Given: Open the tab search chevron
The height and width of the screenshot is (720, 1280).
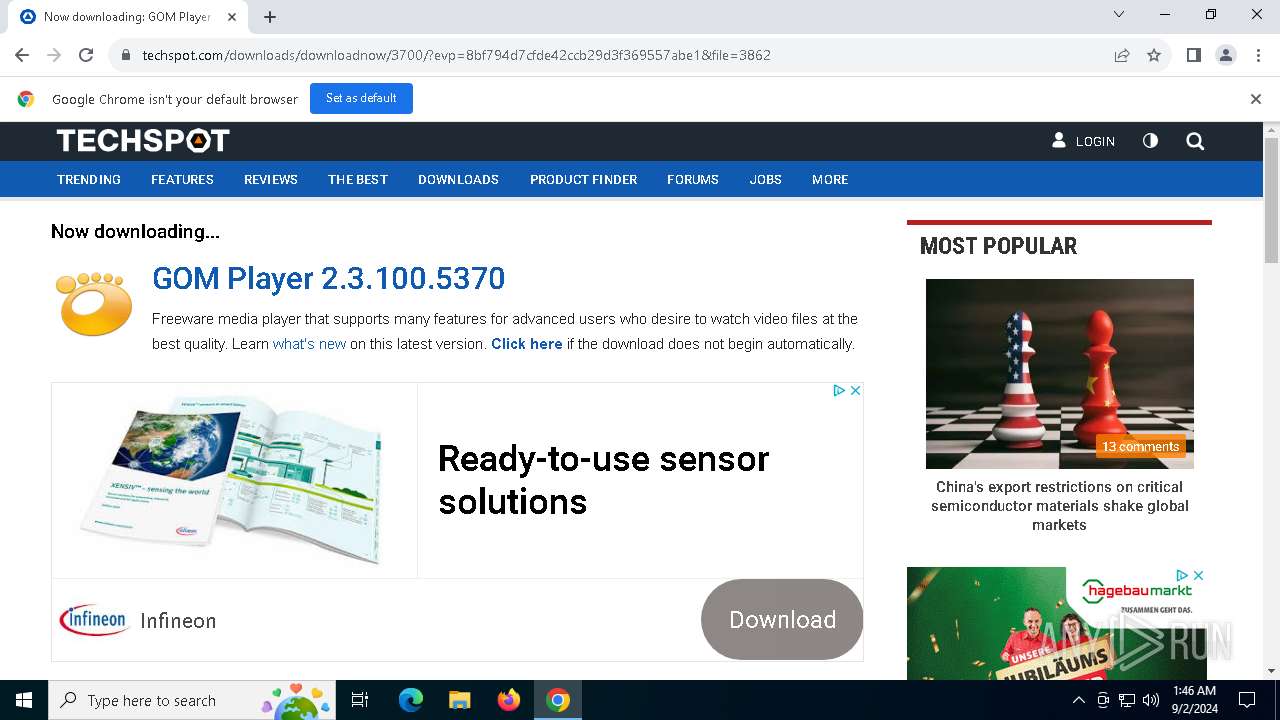Looking at the screenshot, I should (x=1119, y=15).
